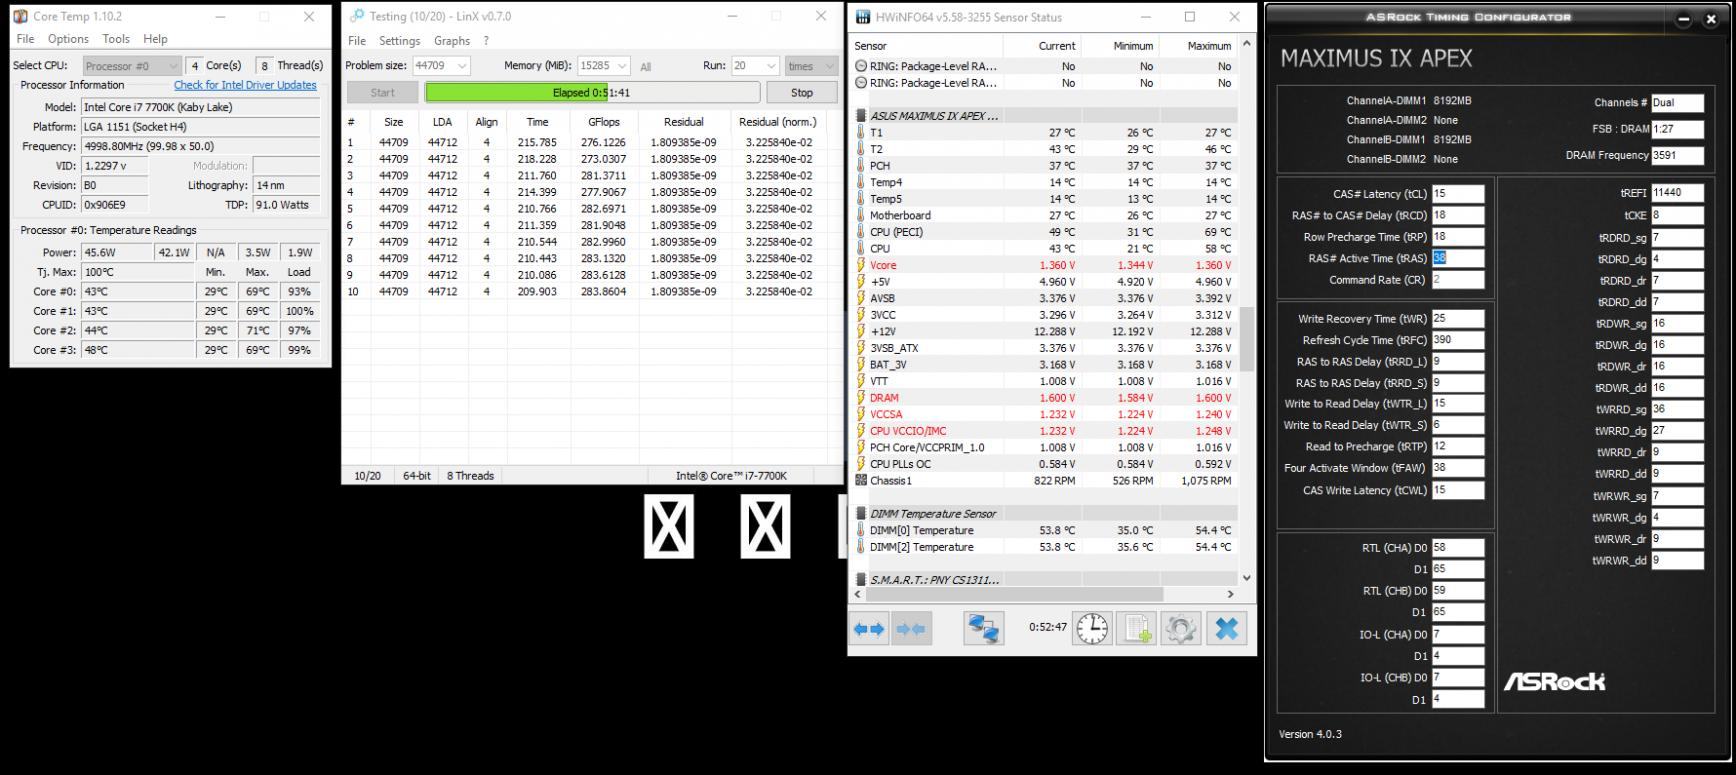The image size is (1736, 775).
Task: Reset sensor timer using the clock icon
Action: [x=1092, y=628]
